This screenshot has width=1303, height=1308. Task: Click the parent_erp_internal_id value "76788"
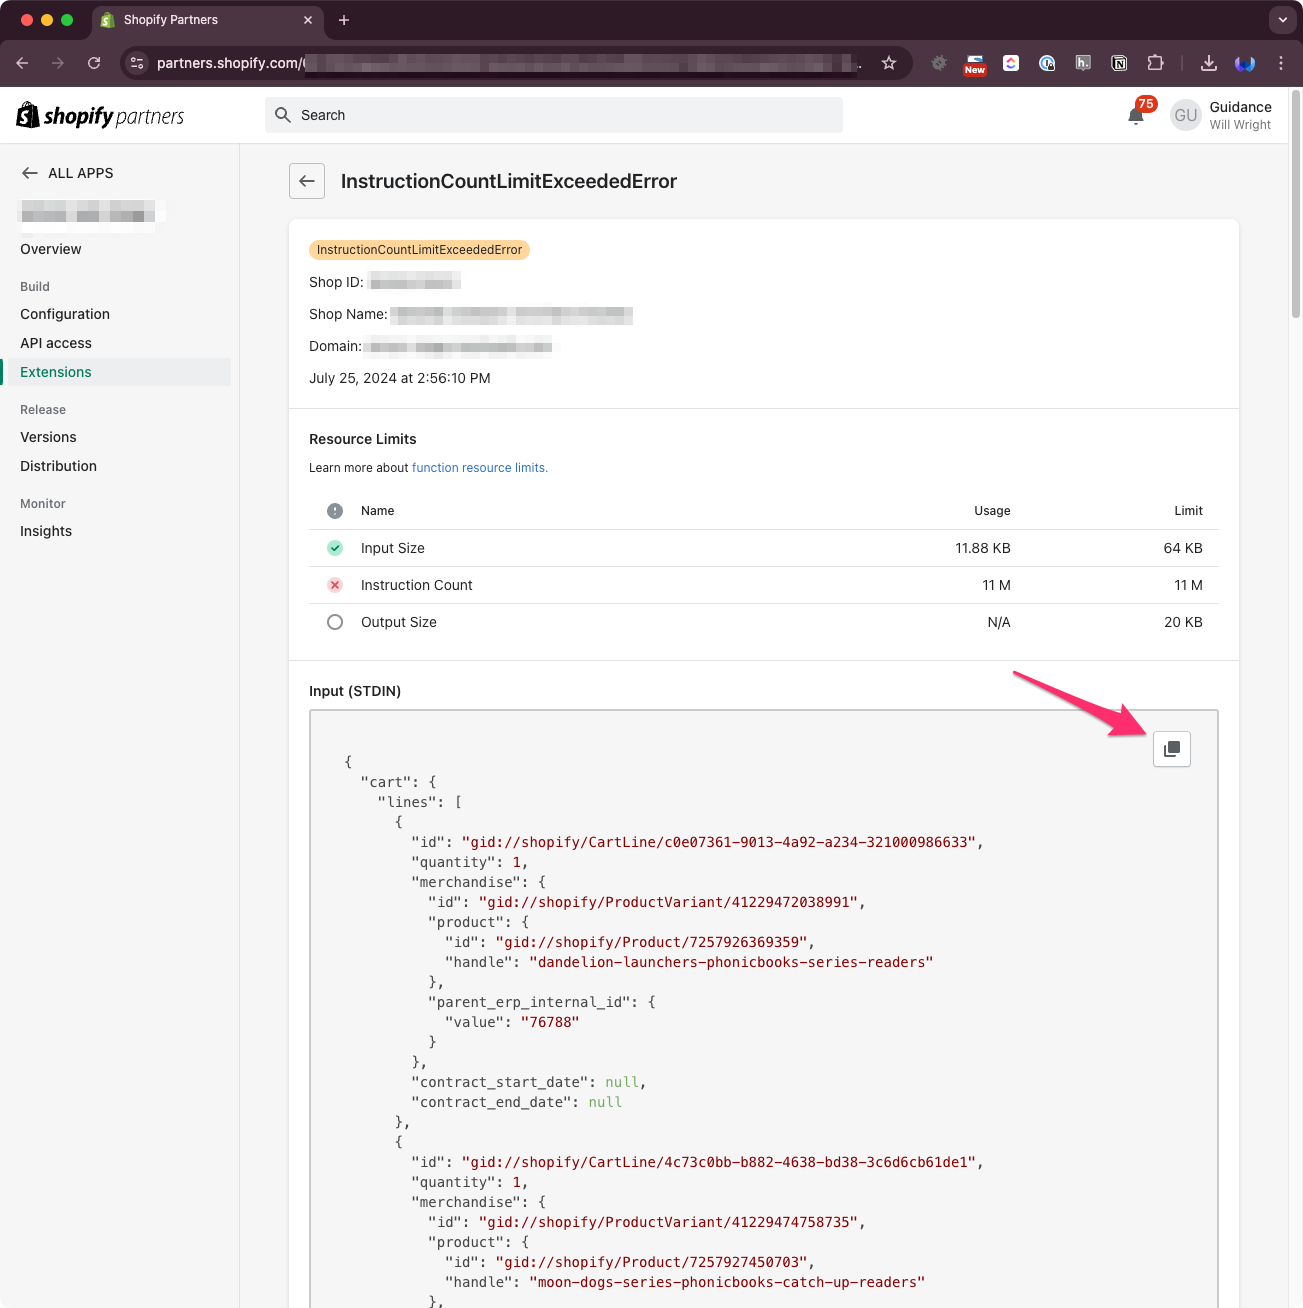(550, 1022)
